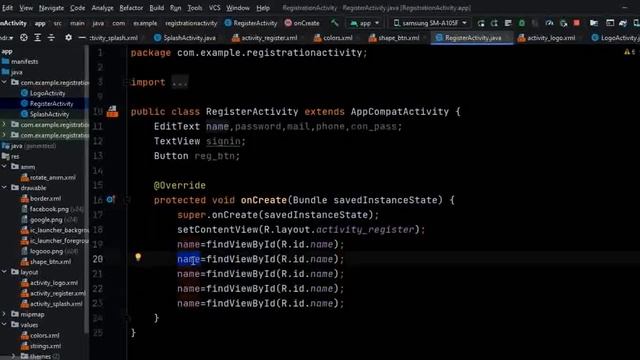Click related XML file gutter icon on line 10
Image resolution: width=640 pixels, height=360 pixels.
112,111
